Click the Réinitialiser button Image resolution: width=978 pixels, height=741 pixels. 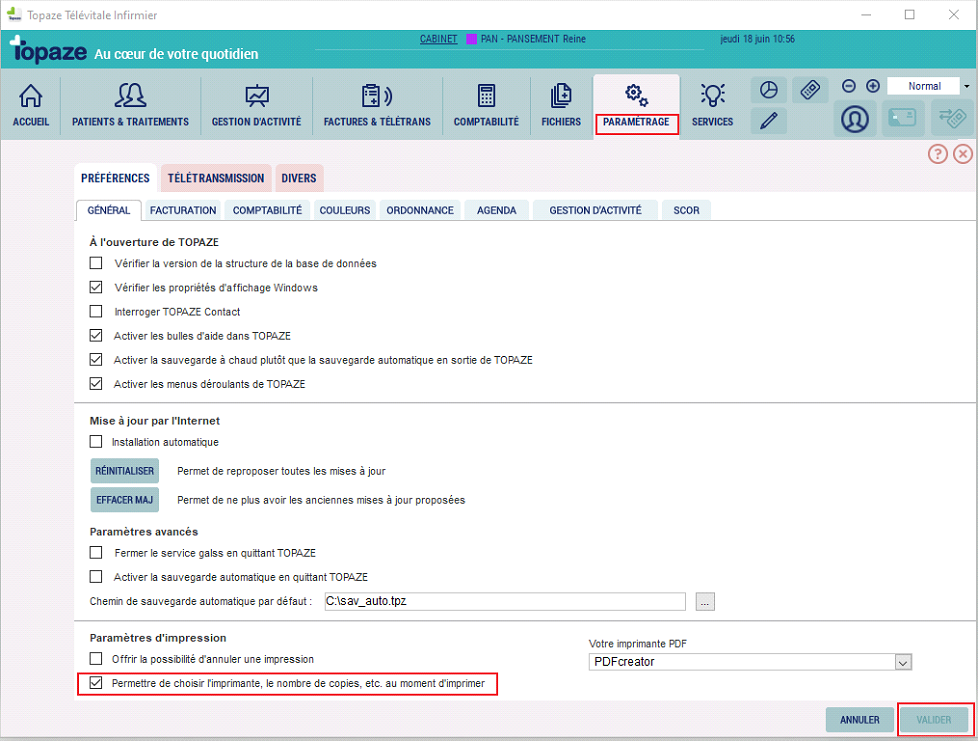point(125,471)
